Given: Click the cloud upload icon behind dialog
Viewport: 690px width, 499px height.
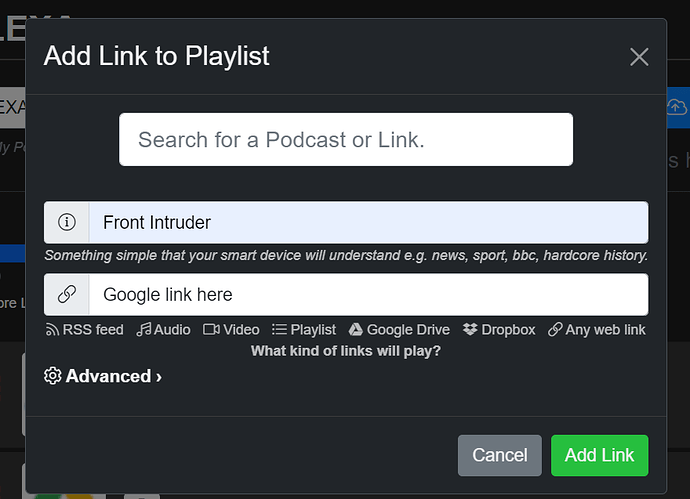Looking at the screenshot, I should (x=676, y=107).
